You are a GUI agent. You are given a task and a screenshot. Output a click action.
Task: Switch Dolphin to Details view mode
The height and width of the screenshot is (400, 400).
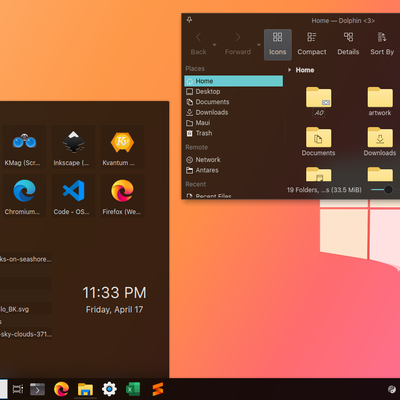tap(348, 44)
